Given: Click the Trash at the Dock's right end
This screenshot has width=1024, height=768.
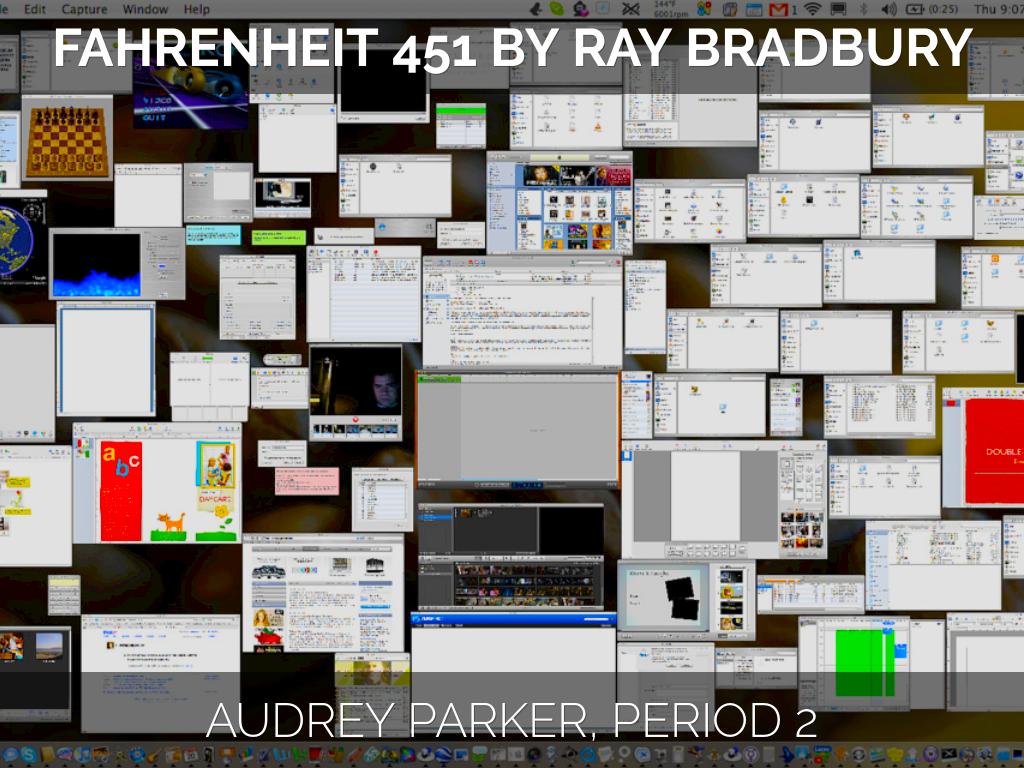Looking at the screenshot, I should (1016, 757).
